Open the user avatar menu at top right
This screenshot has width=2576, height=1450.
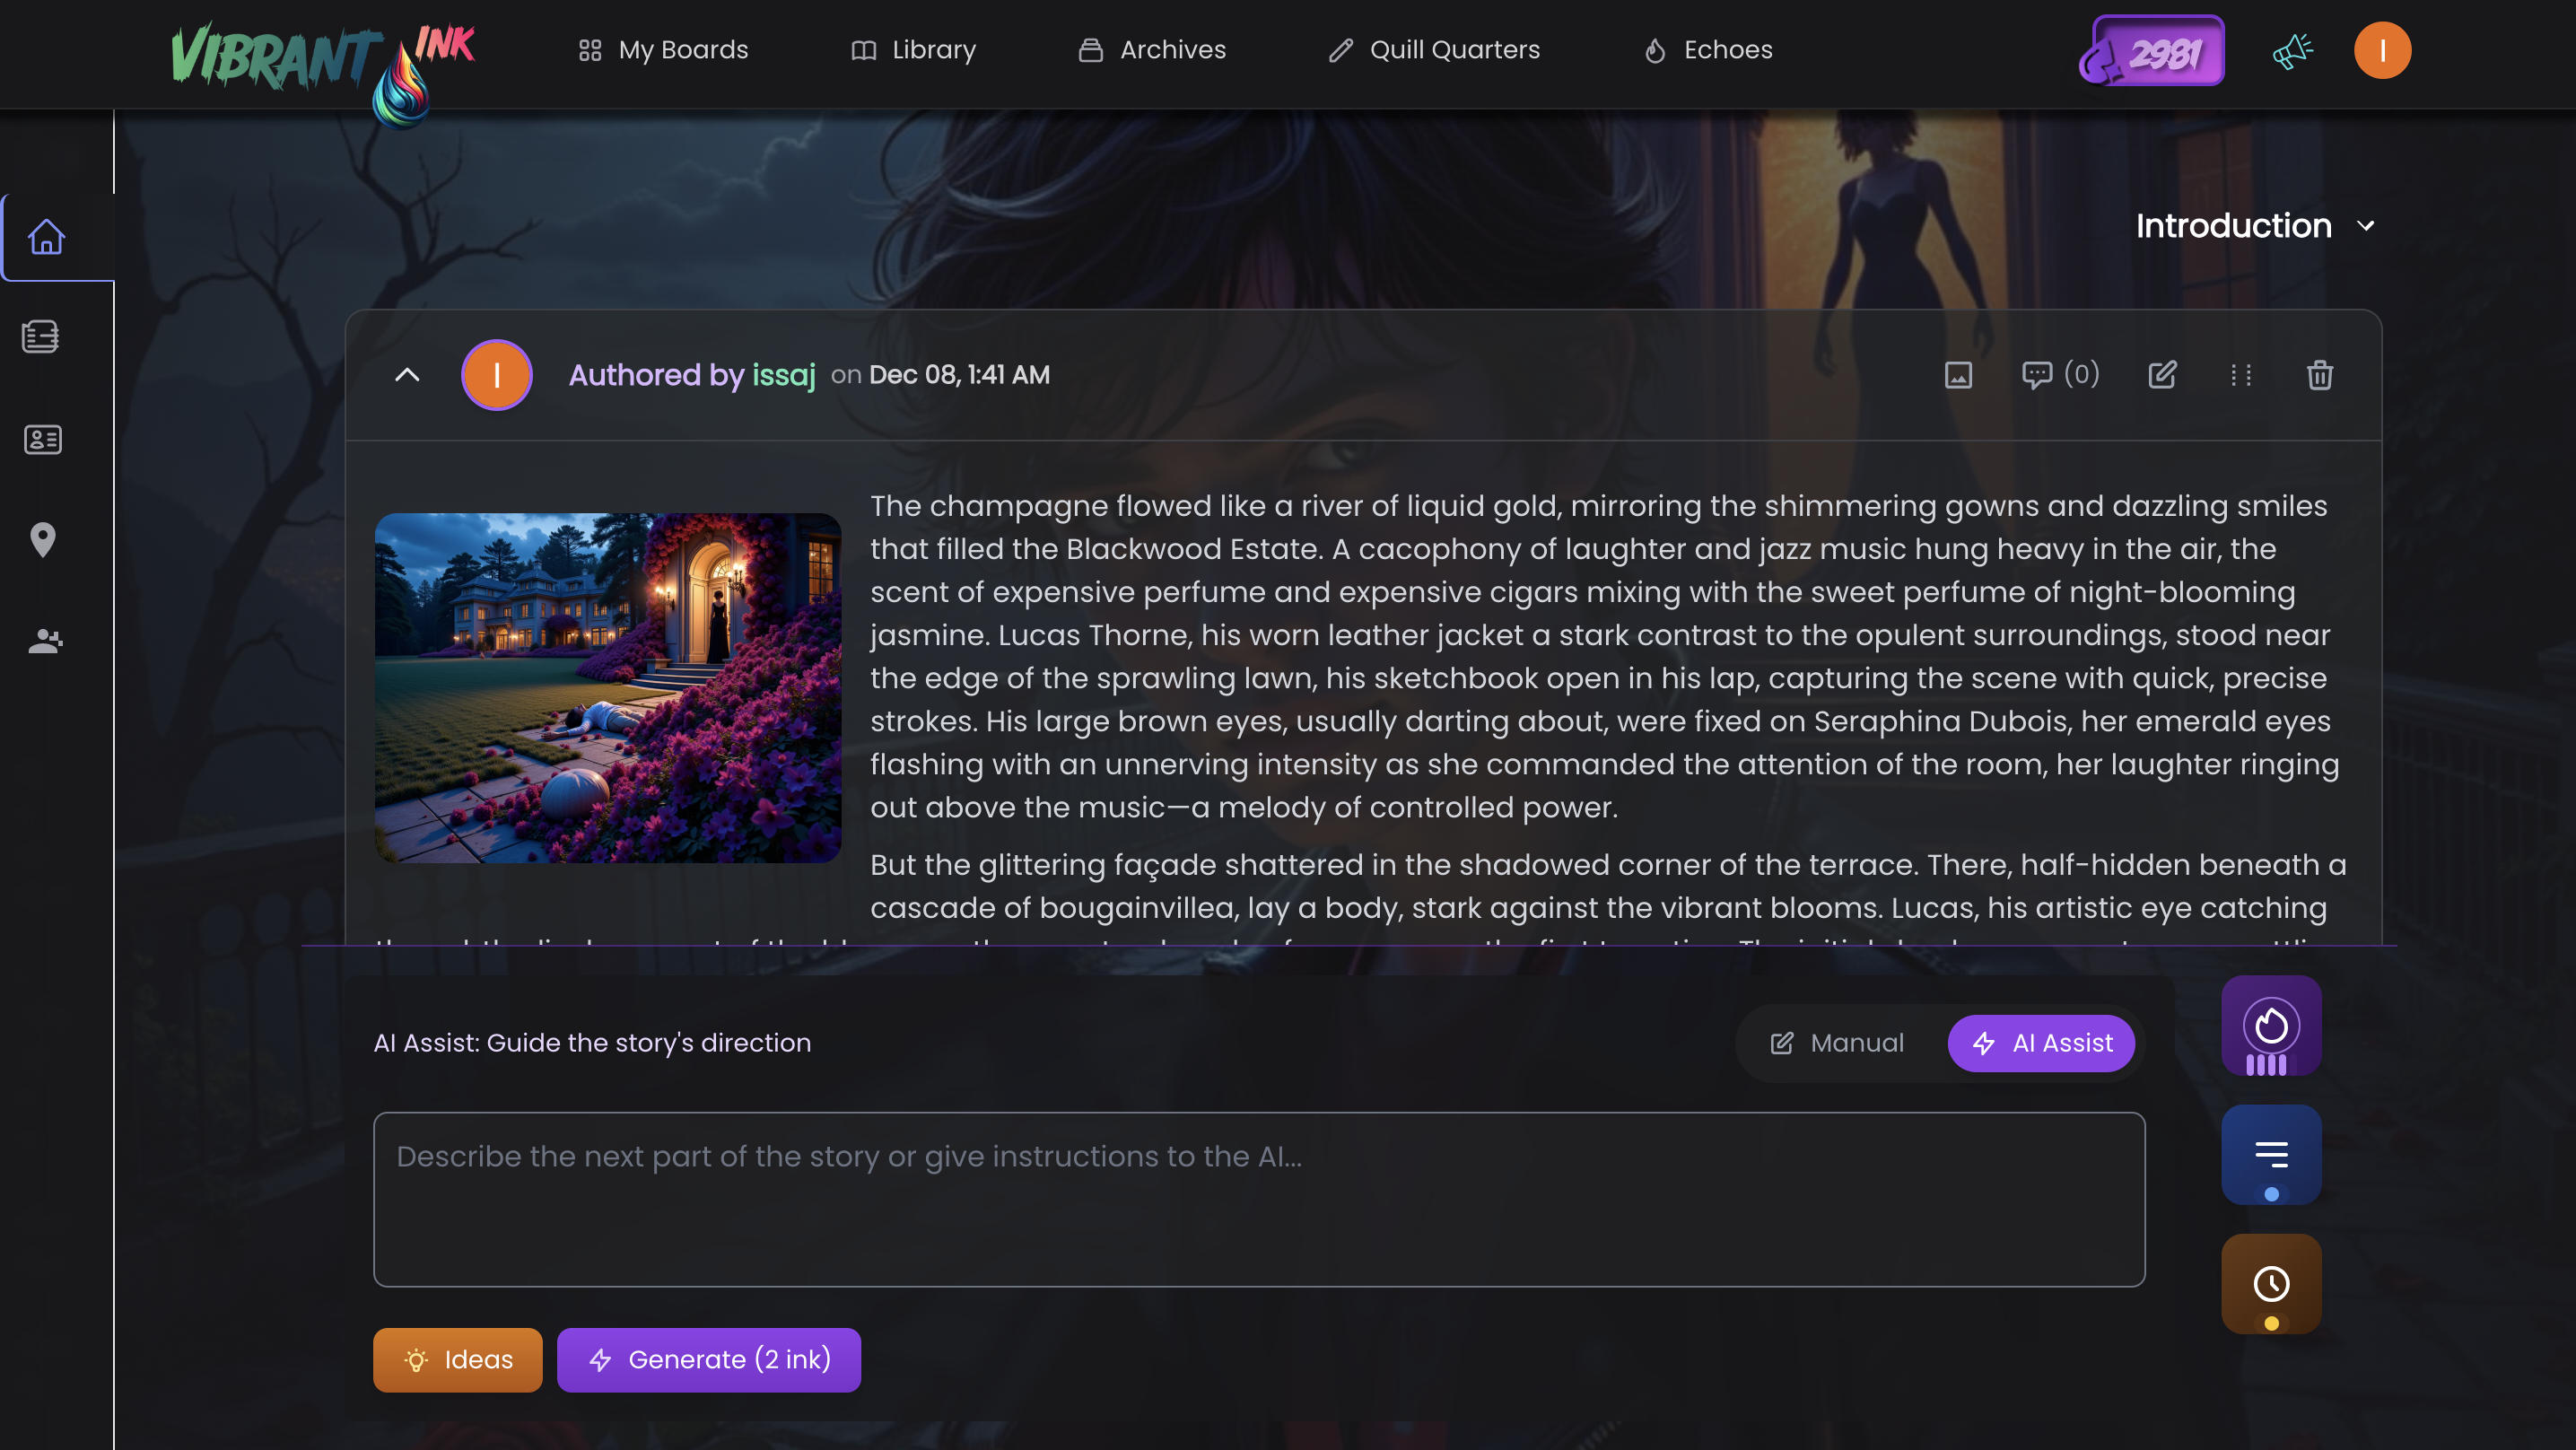point(2382,50)
